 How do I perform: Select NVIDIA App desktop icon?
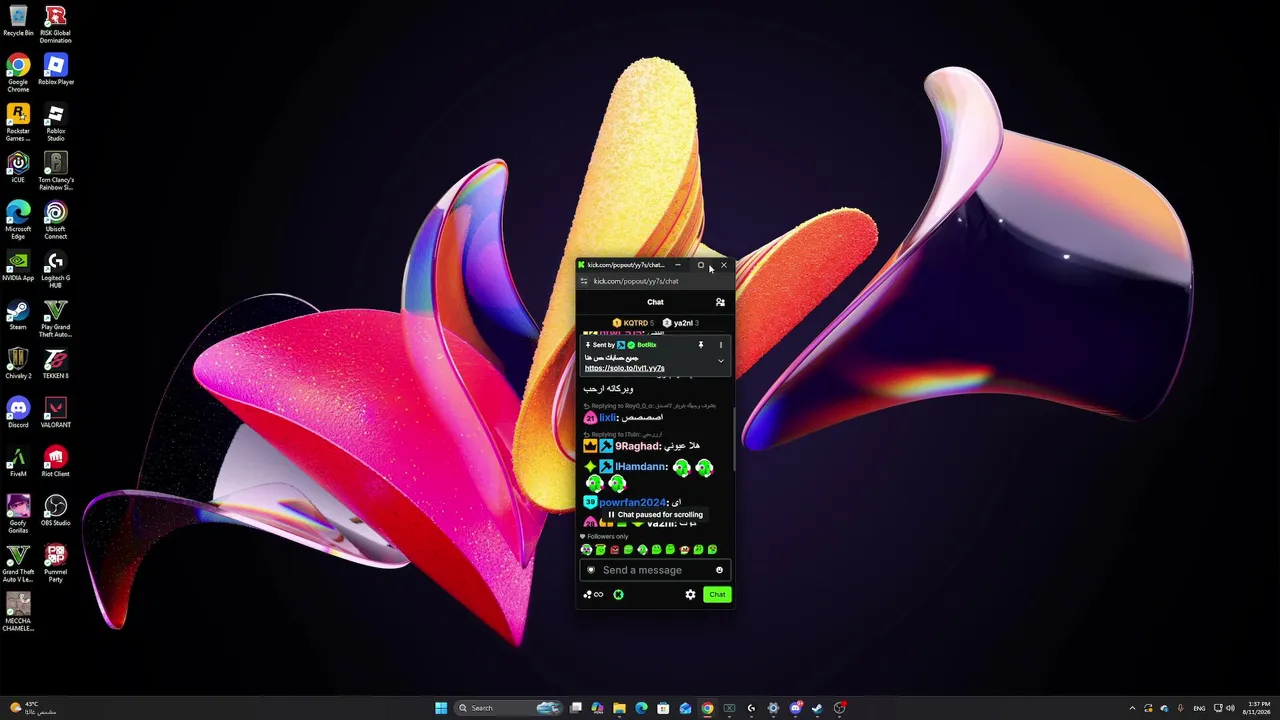point(18,265)
